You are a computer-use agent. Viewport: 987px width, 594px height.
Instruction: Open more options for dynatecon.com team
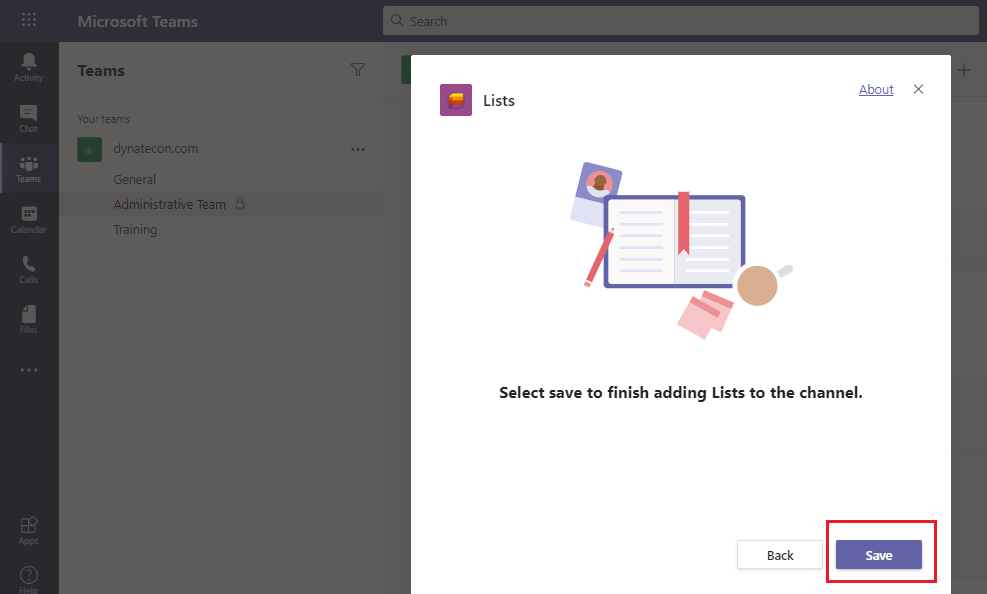click(x=358, y=149)
